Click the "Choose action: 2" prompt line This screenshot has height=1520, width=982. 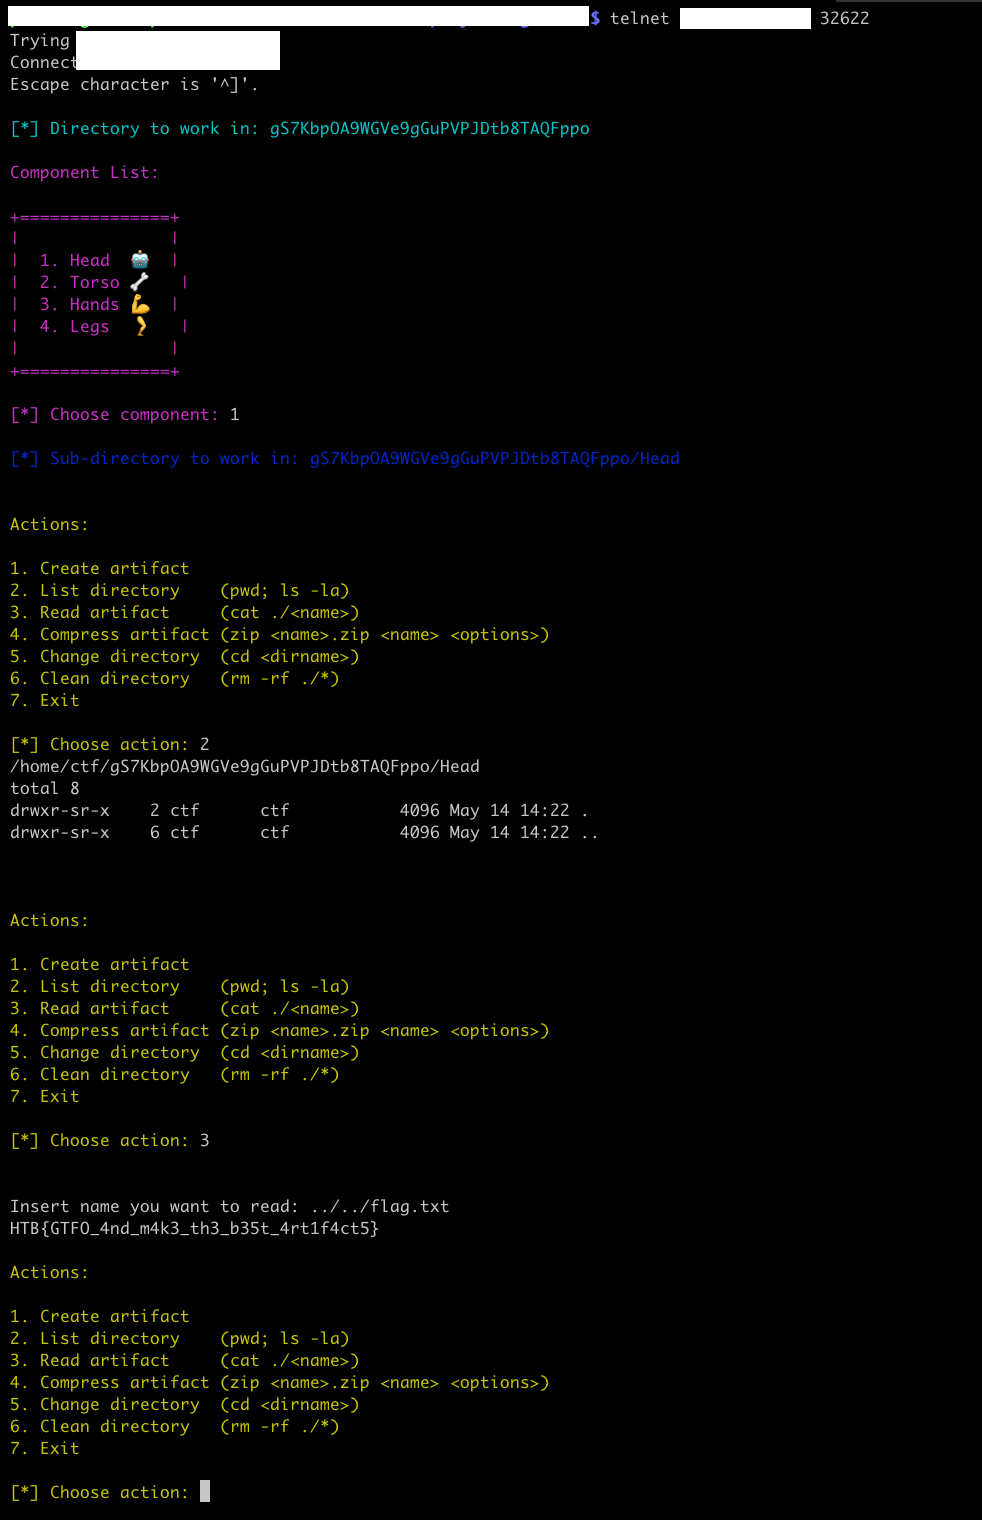coord(110,744)
